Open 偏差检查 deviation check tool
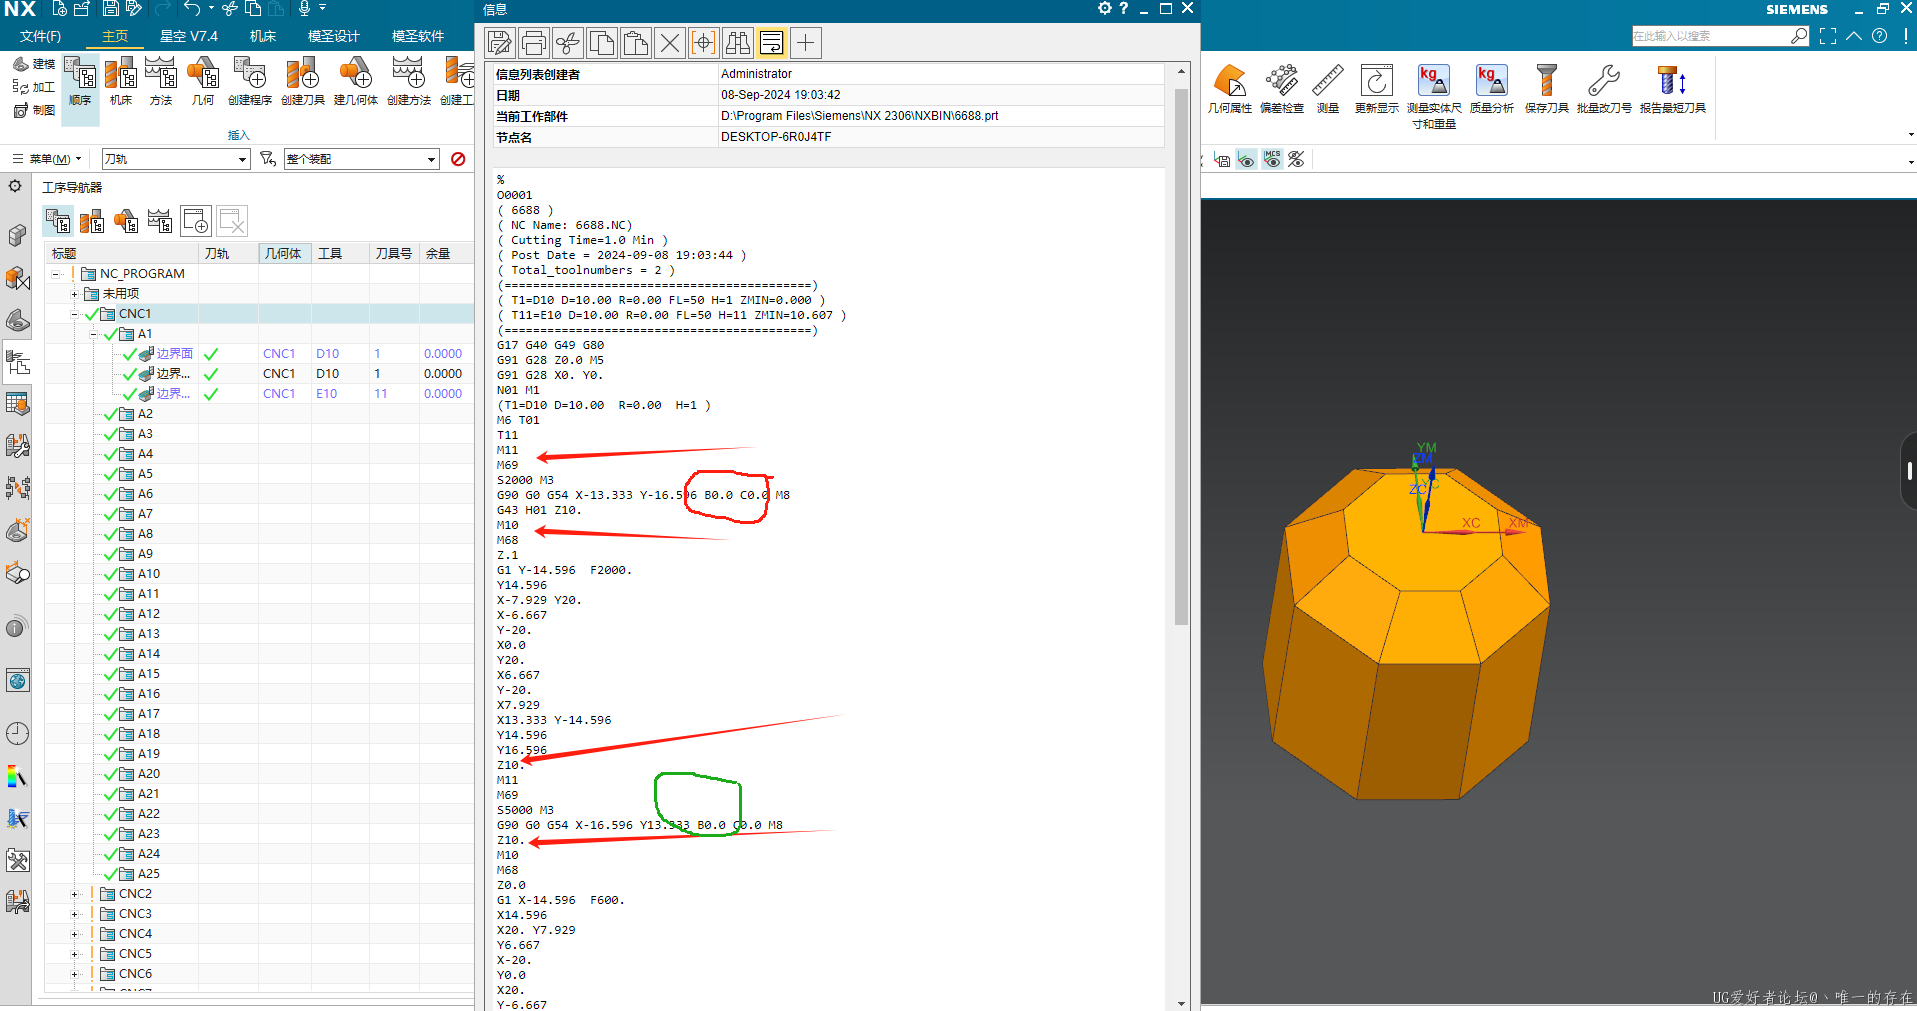 [1282, 89]
